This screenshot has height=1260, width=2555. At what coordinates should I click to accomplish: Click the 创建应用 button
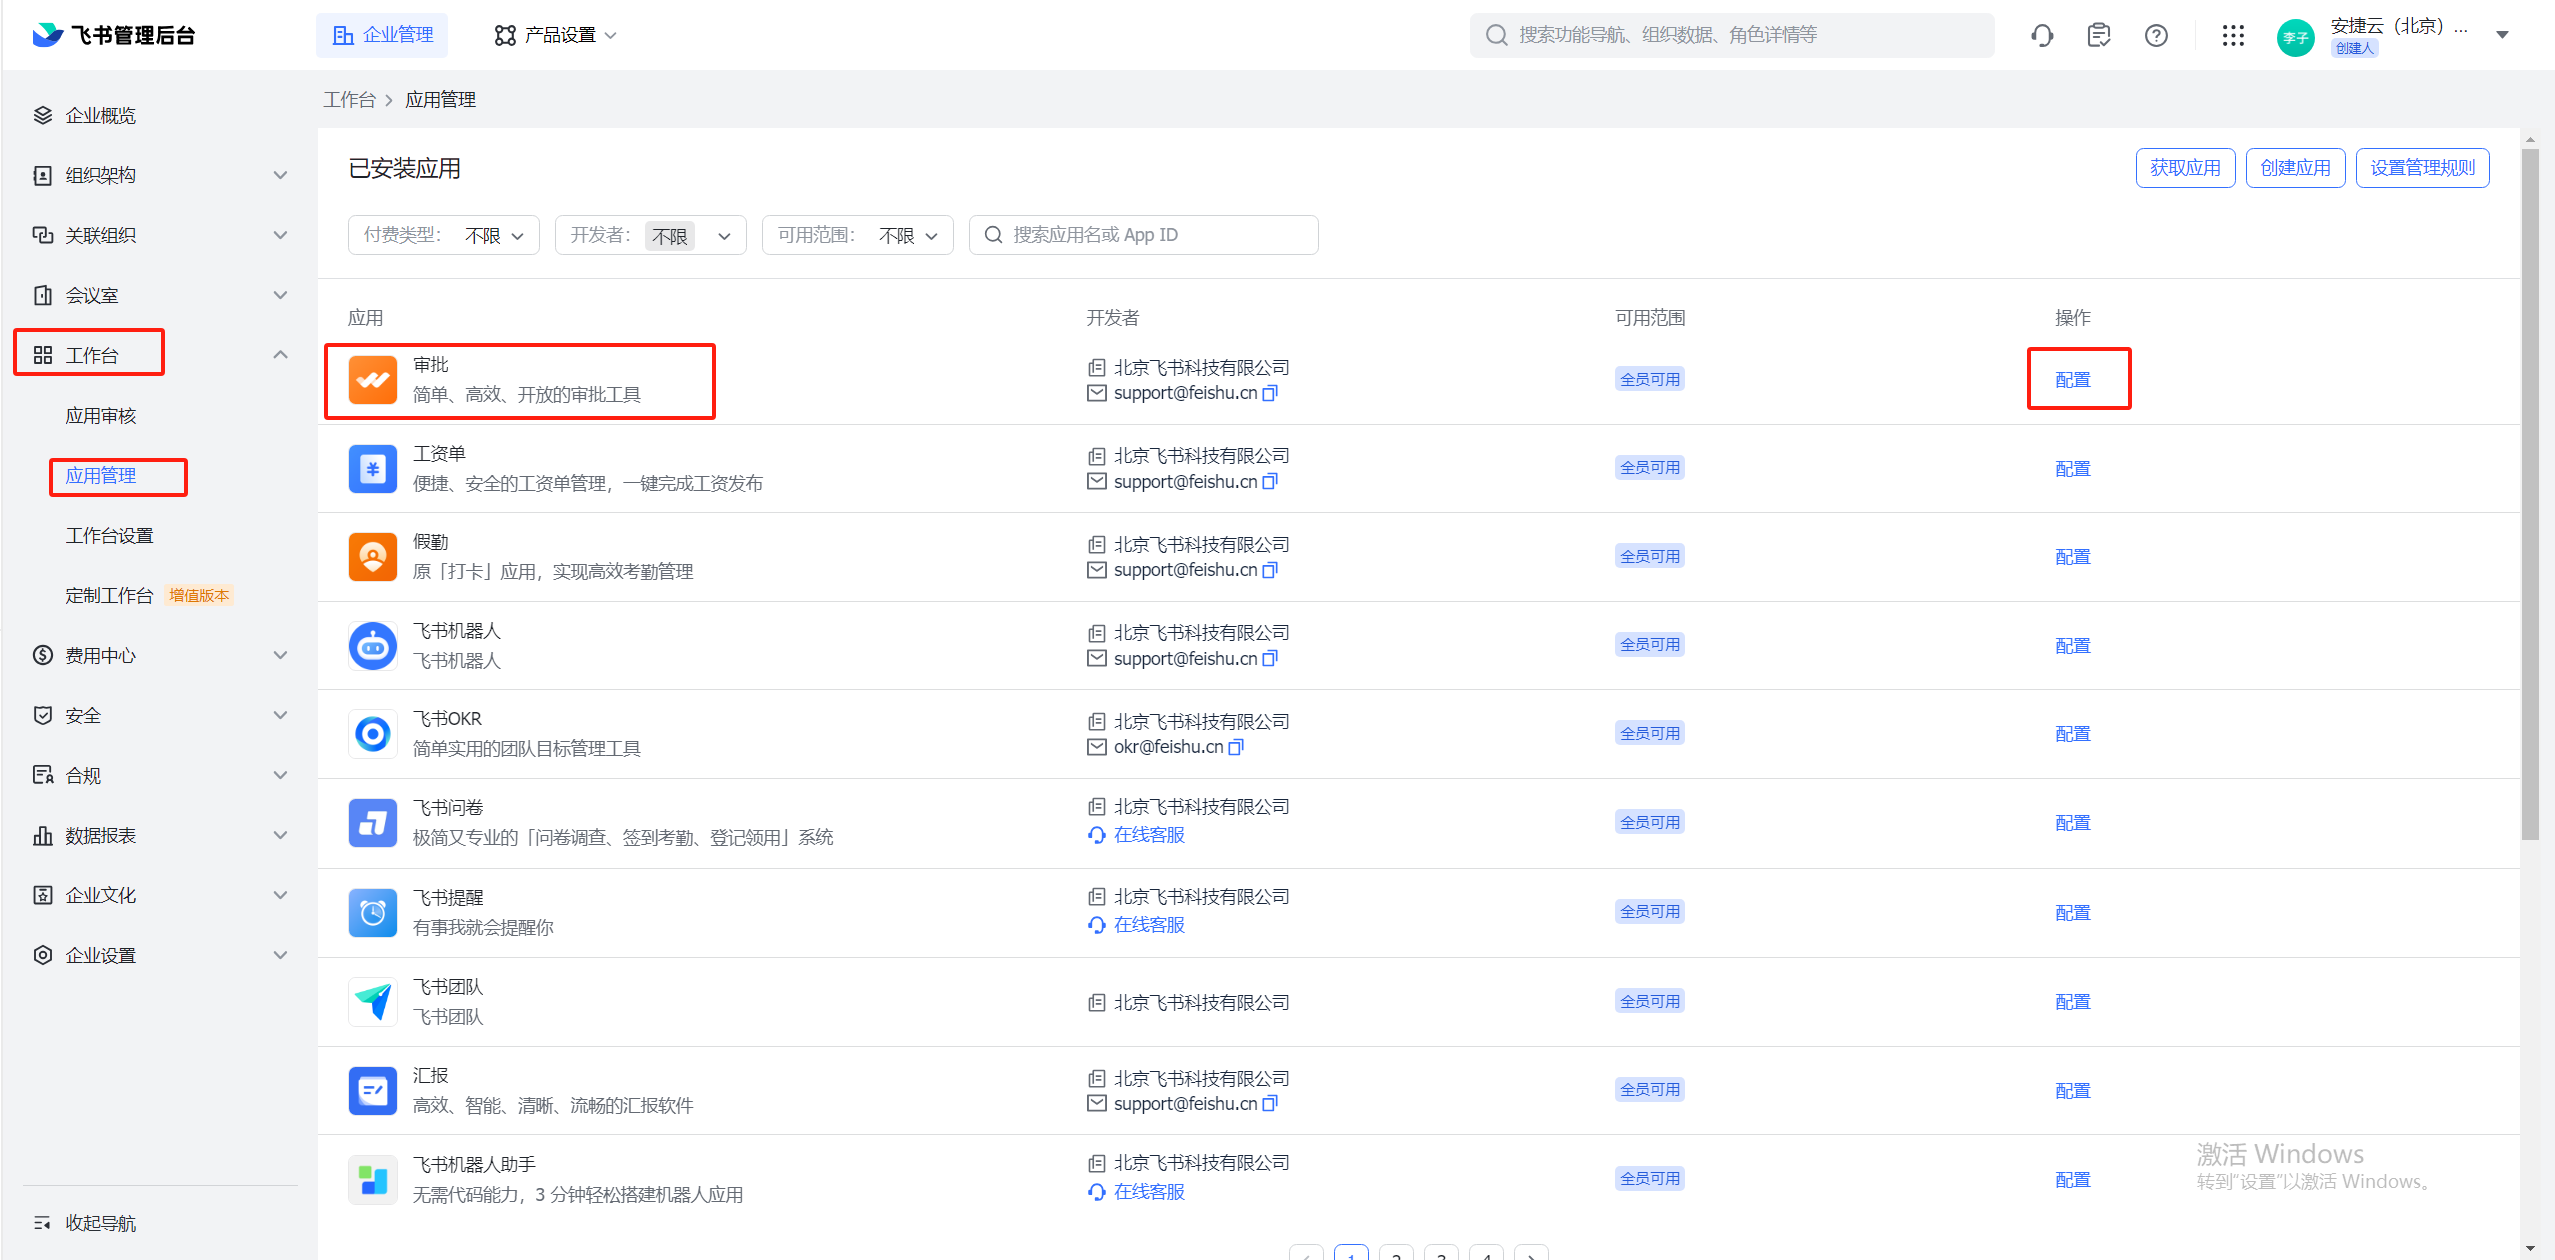click(2295, 168)
